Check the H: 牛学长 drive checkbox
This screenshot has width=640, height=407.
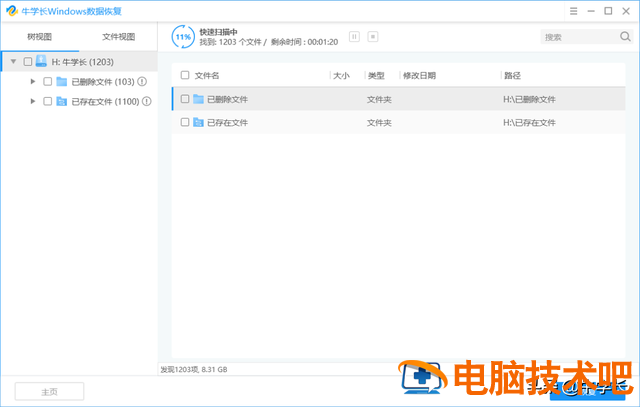click(x=28, y=62)
